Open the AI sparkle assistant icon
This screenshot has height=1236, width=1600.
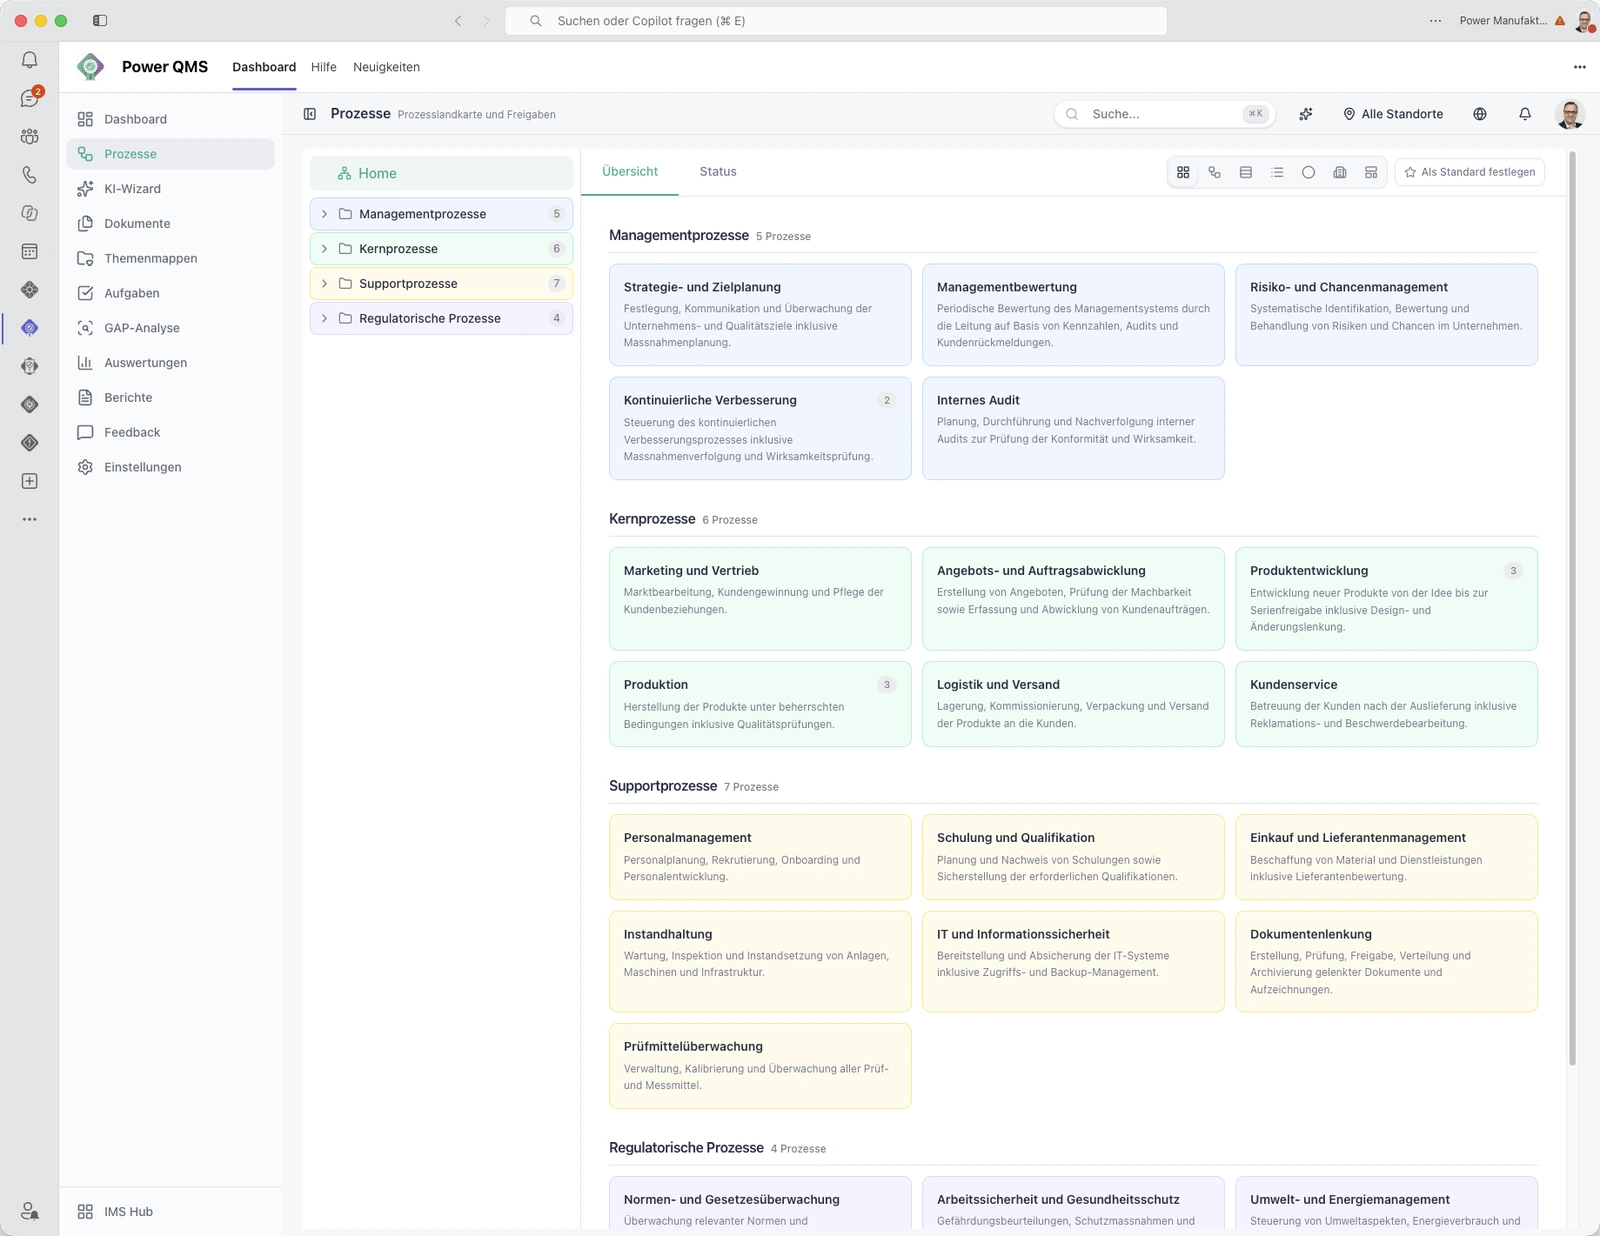(1306, 114)
